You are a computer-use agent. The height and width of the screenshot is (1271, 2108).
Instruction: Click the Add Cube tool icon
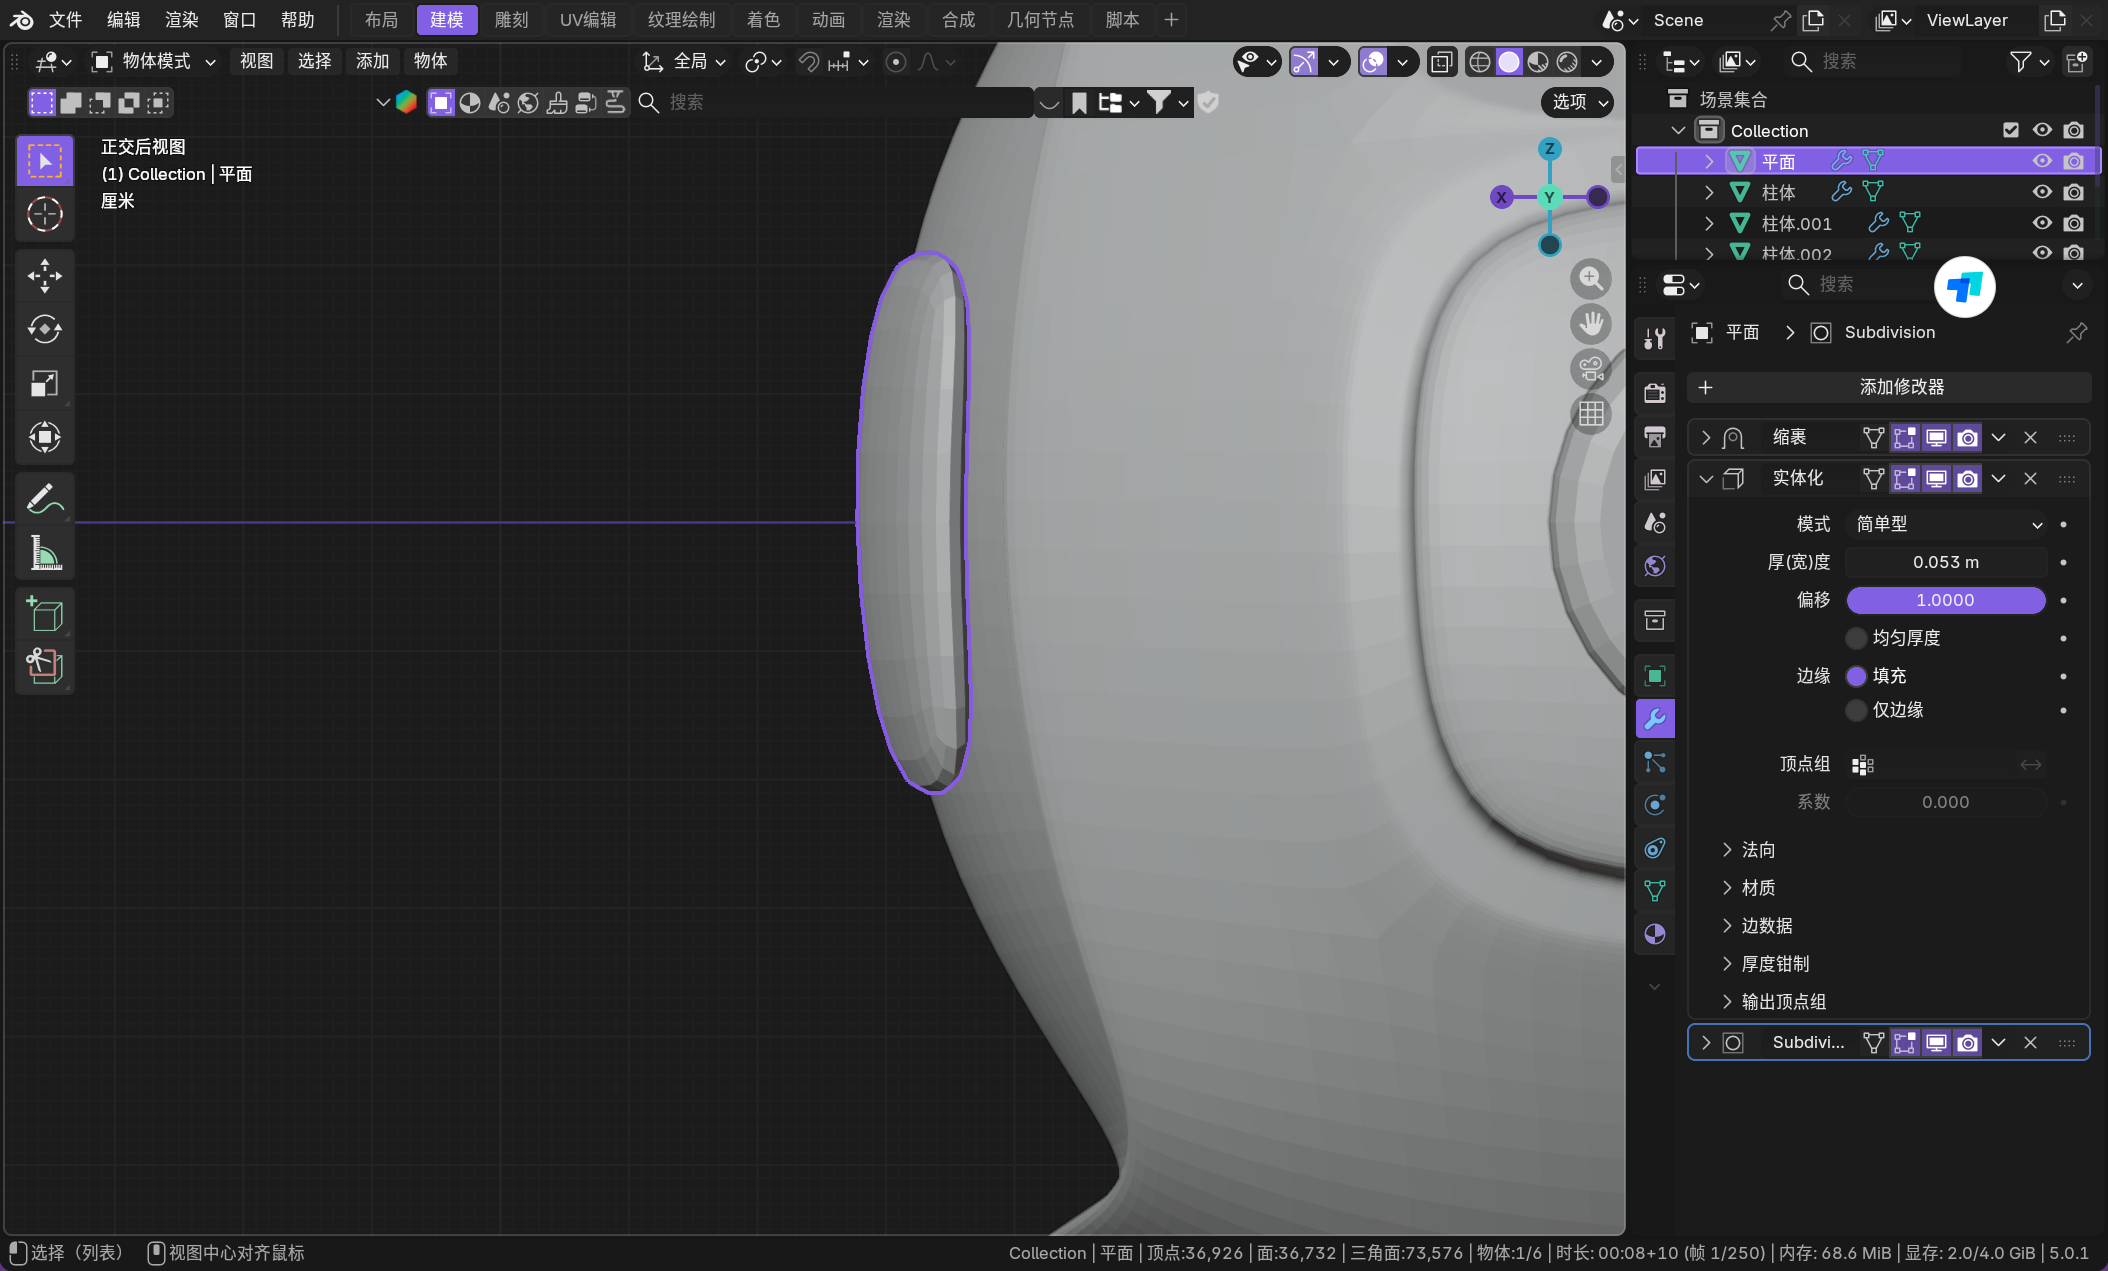coord(44,613)
